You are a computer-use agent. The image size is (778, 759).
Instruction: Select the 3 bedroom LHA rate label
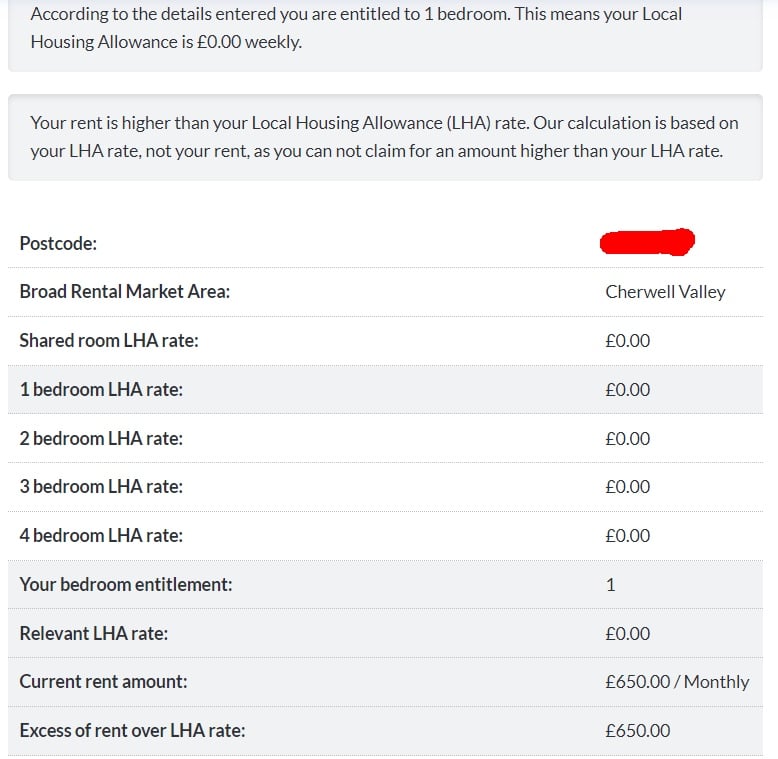pos(101,487)
